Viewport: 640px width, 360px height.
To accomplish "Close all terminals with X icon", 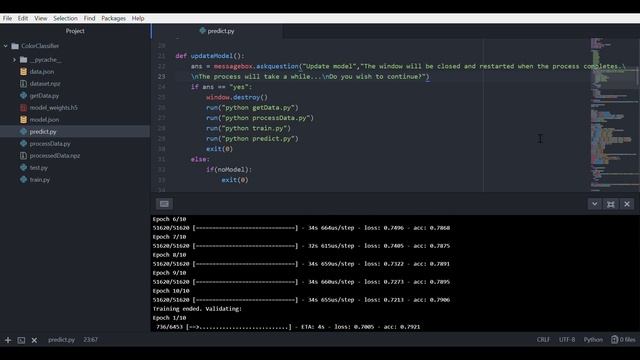I will pyautogui.click(x=34, y=340).
